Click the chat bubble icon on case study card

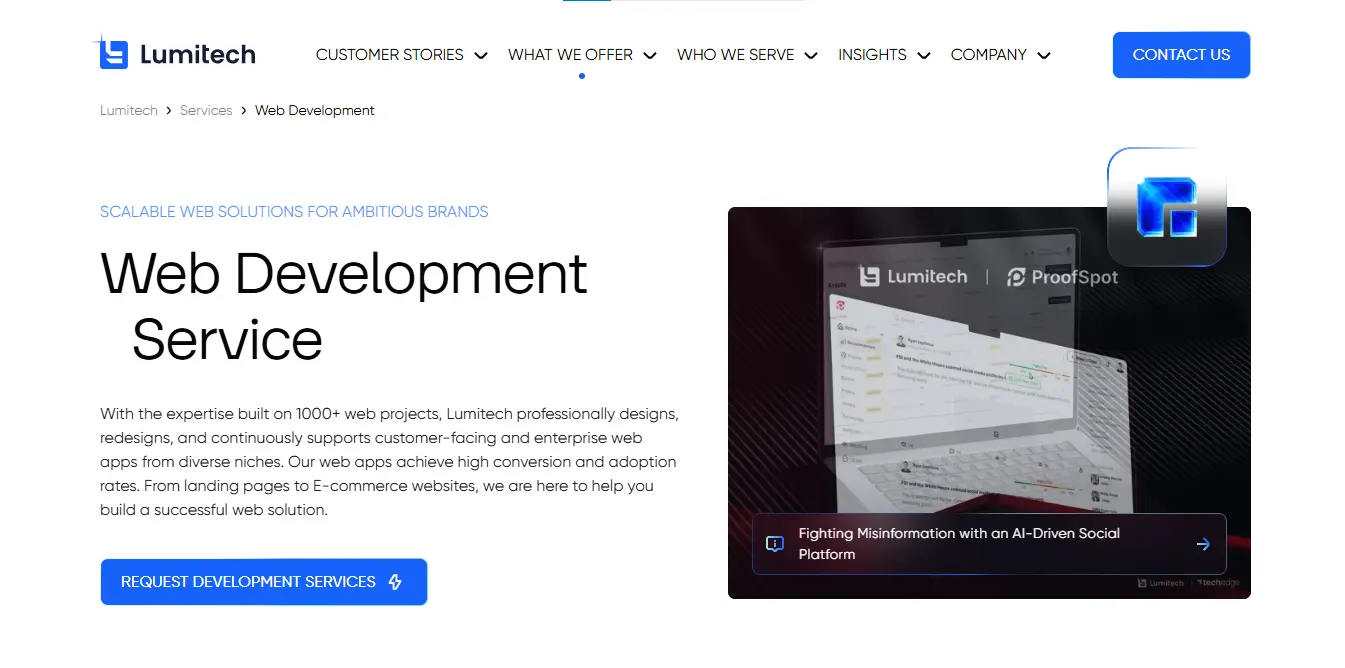[774, 544]
